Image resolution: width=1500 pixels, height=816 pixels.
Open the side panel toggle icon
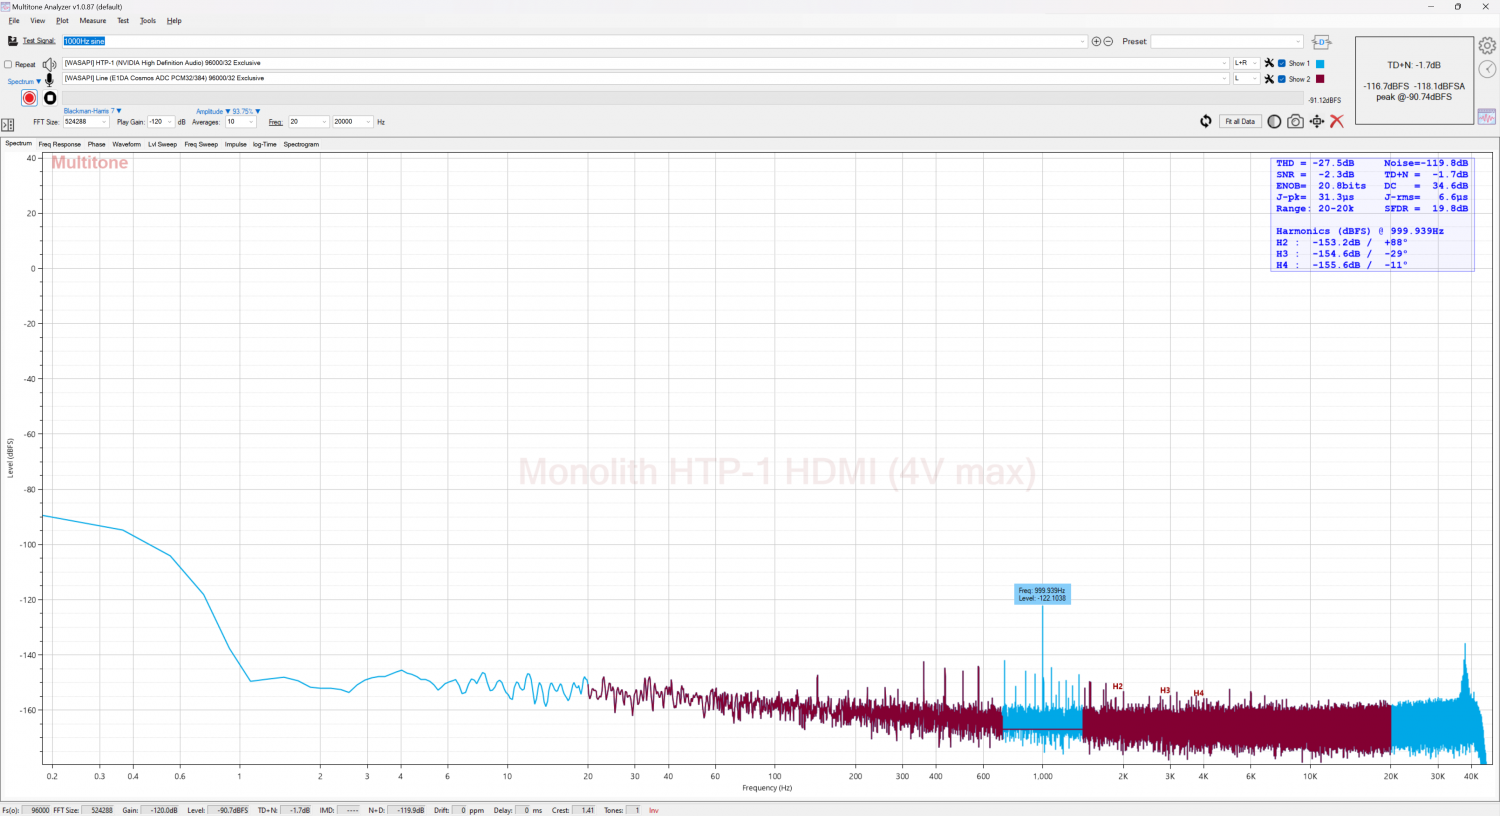[8, 125]
